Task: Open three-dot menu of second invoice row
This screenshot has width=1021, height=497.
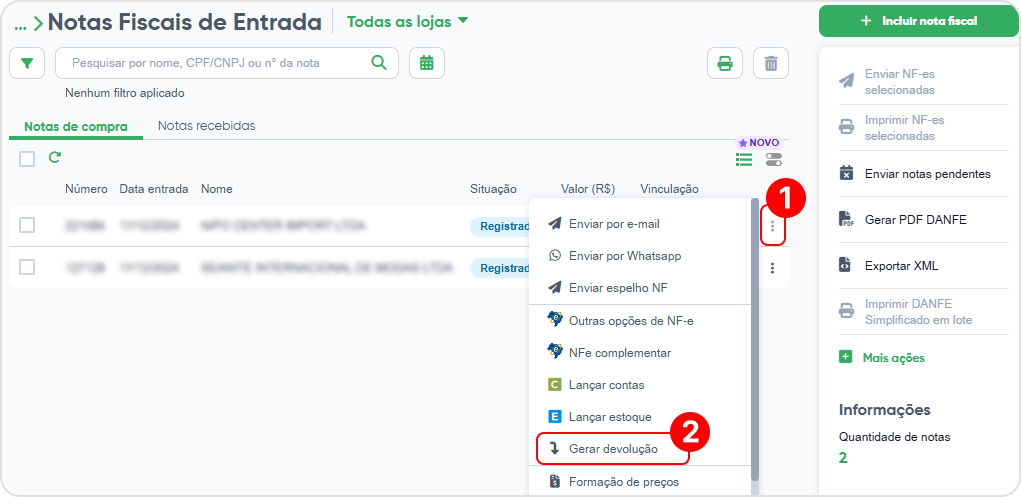Action: click(x=772, y=268)
